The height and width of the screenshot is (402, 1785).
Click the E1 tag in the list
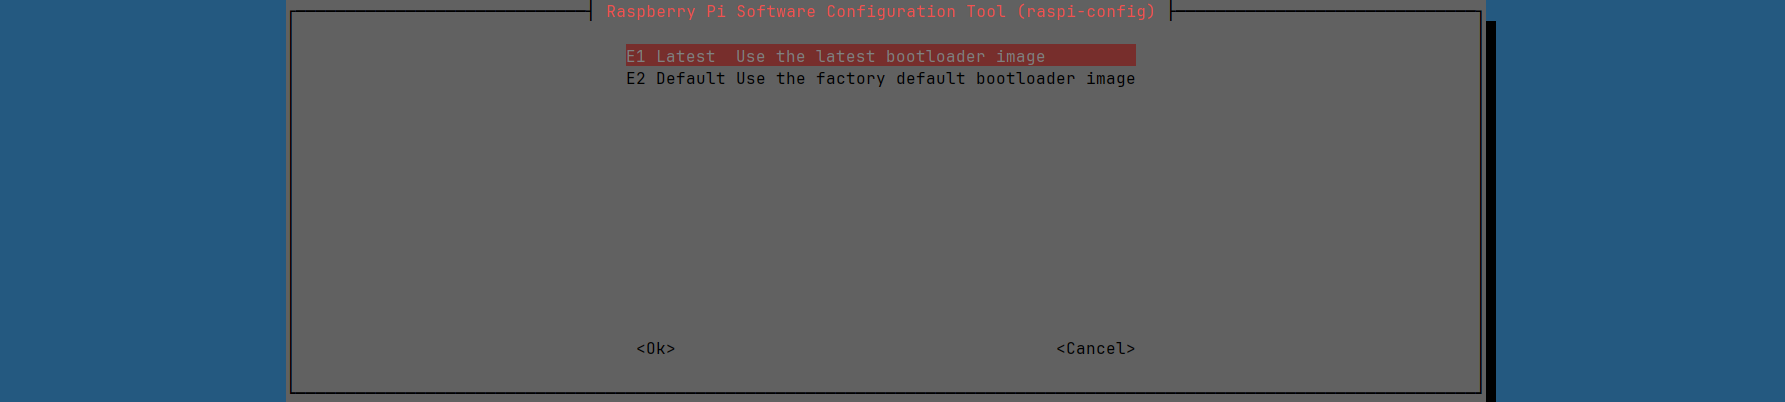[x=636, y=57]
